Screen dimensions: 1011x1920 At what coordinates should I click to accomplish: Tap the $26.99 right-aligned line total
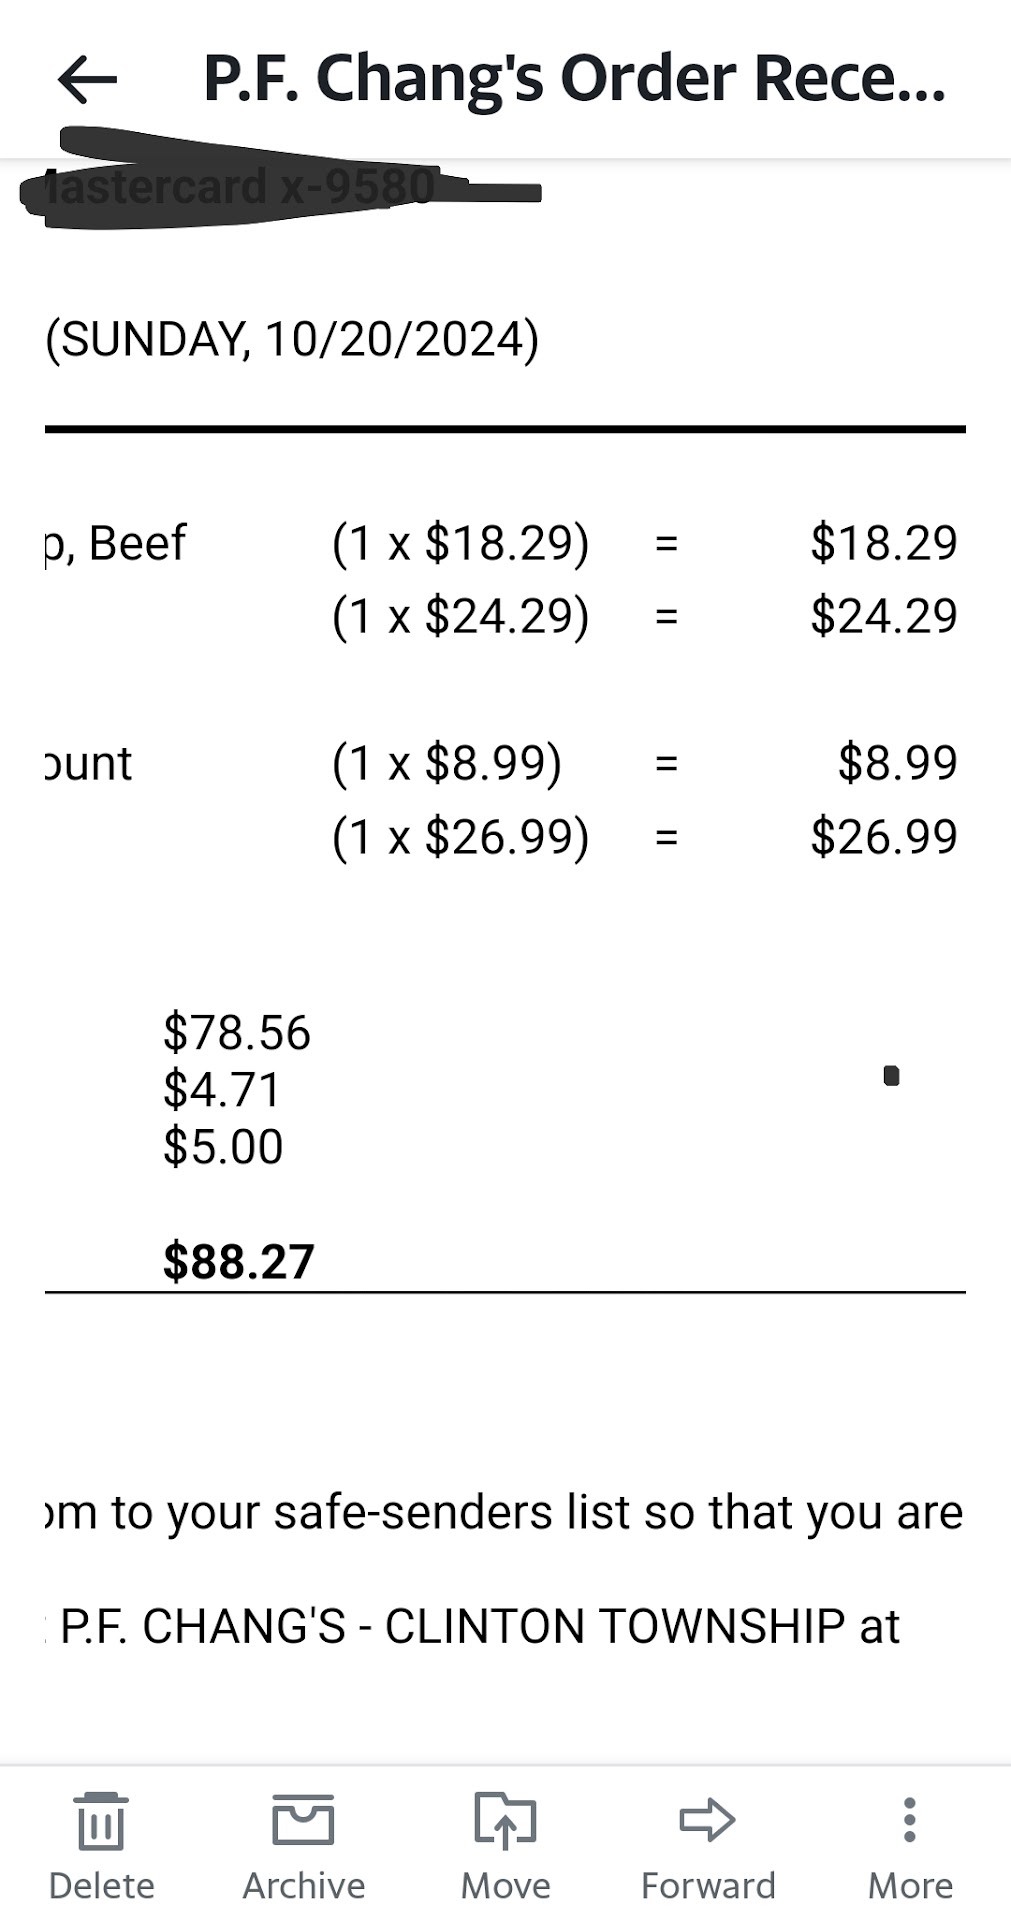click(883, 836)
